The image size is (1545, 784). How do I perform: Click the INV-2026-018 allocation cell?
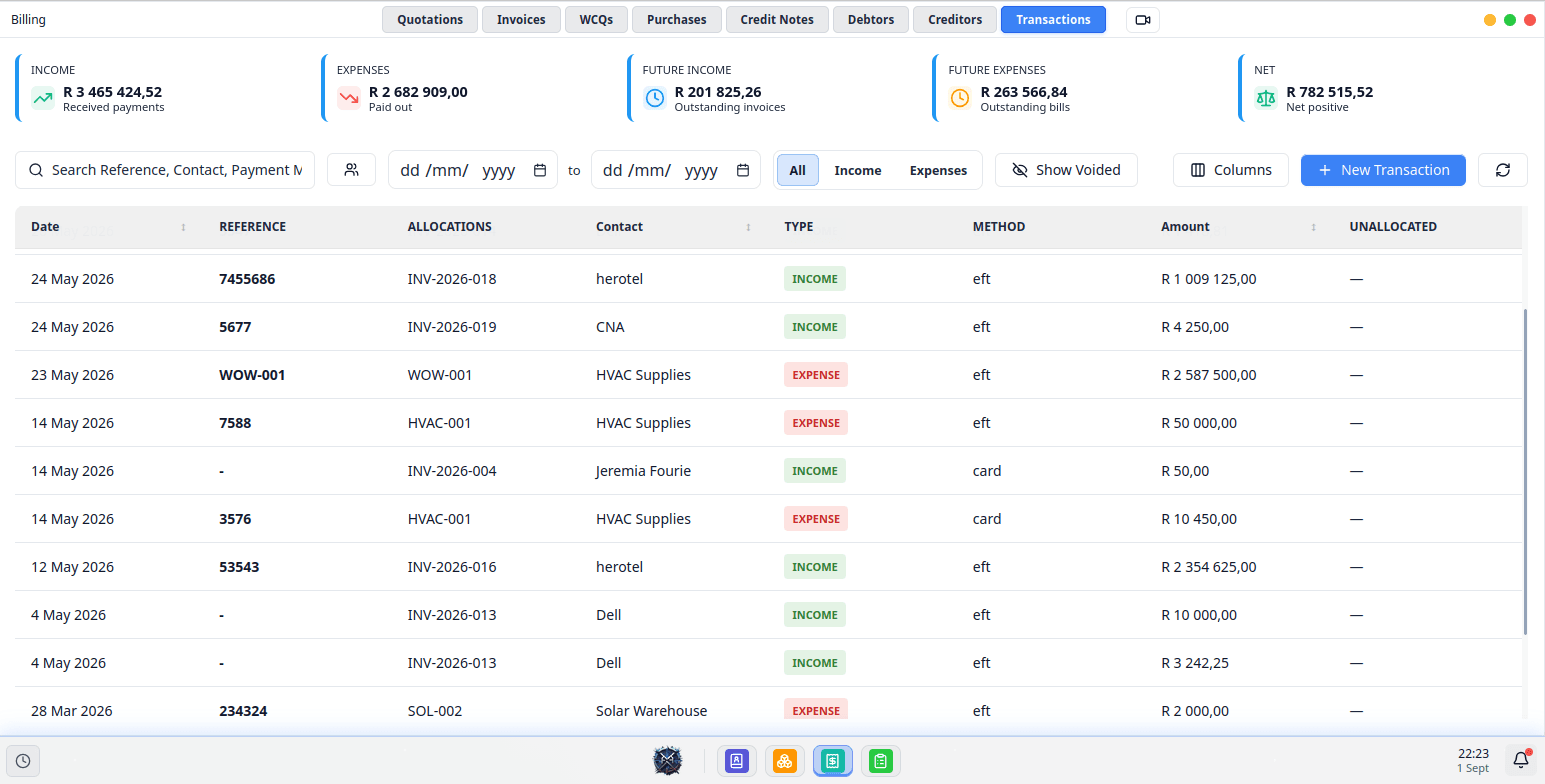tap(452, 279)
